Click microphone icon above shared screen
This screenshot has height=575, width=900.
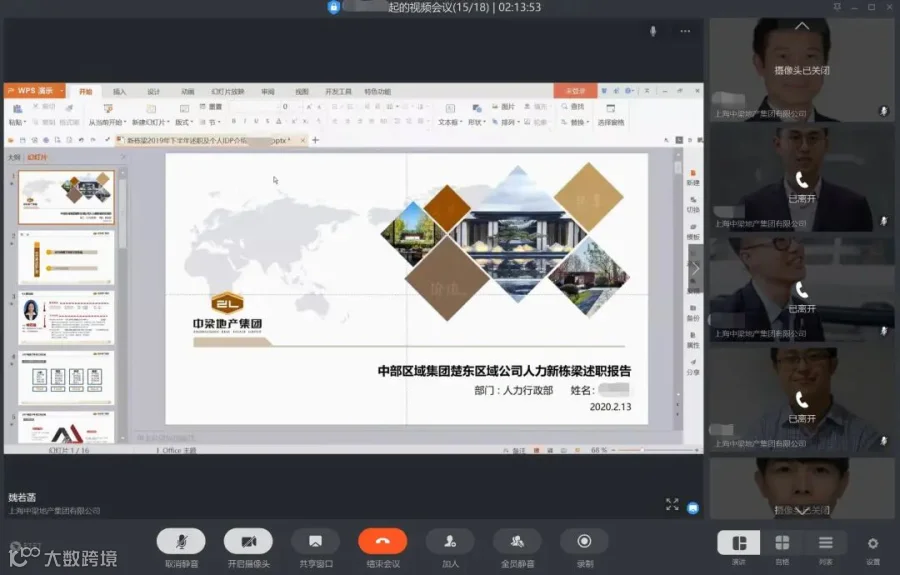653,32
